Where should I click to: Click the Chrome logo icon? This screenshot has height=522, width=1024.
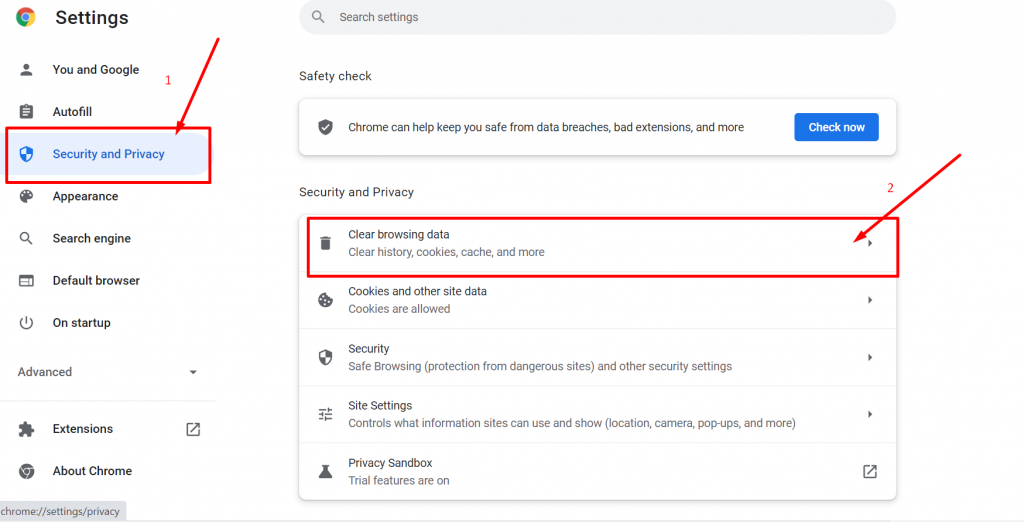click(x=26, y=17)
